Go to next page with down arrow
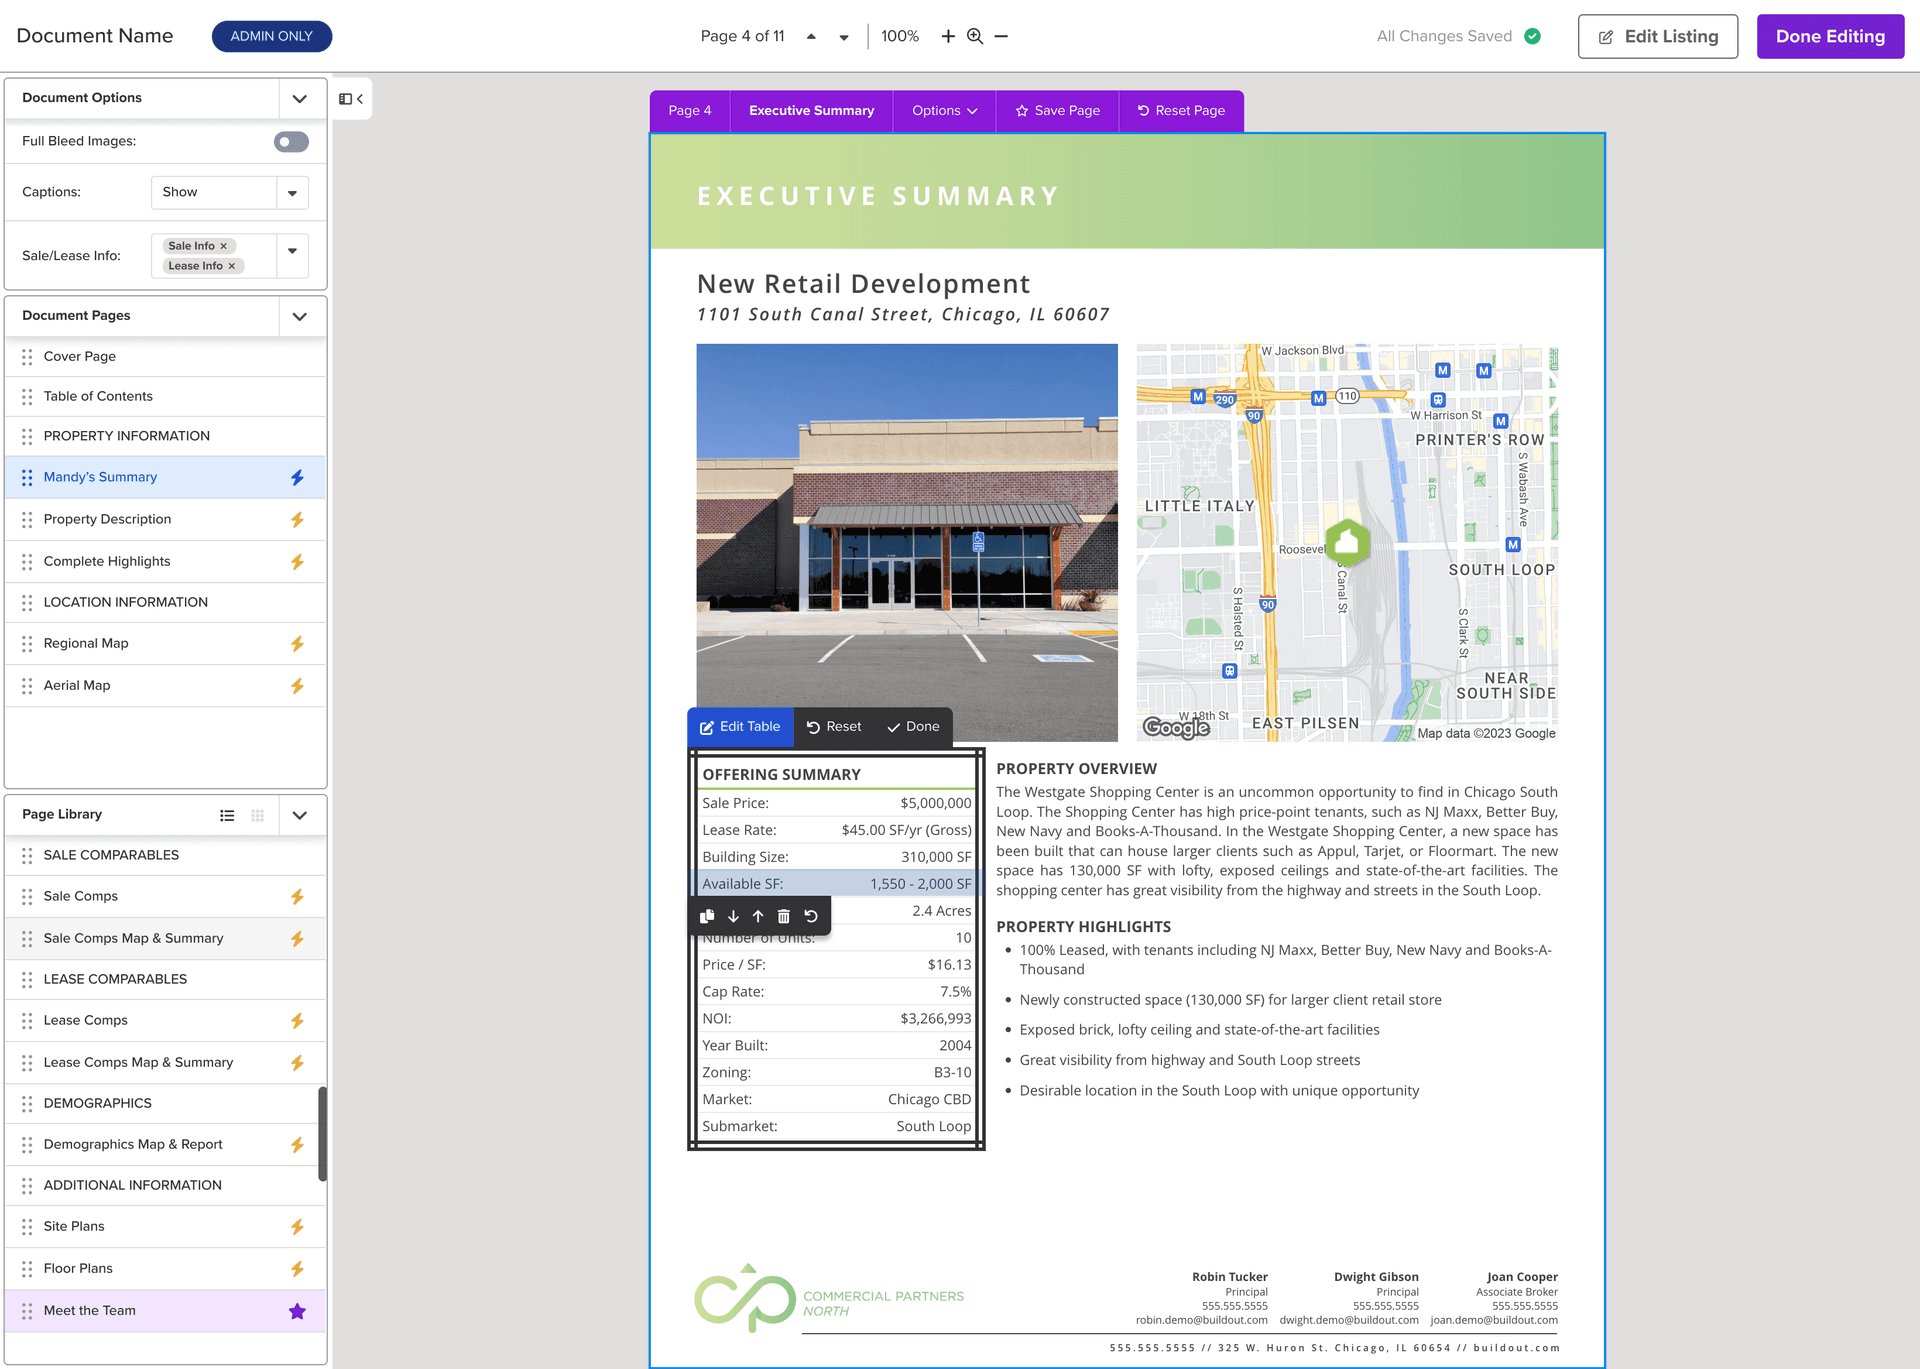The height and width of the screenshot is (1369, 1920). click(x=844, y=37)
